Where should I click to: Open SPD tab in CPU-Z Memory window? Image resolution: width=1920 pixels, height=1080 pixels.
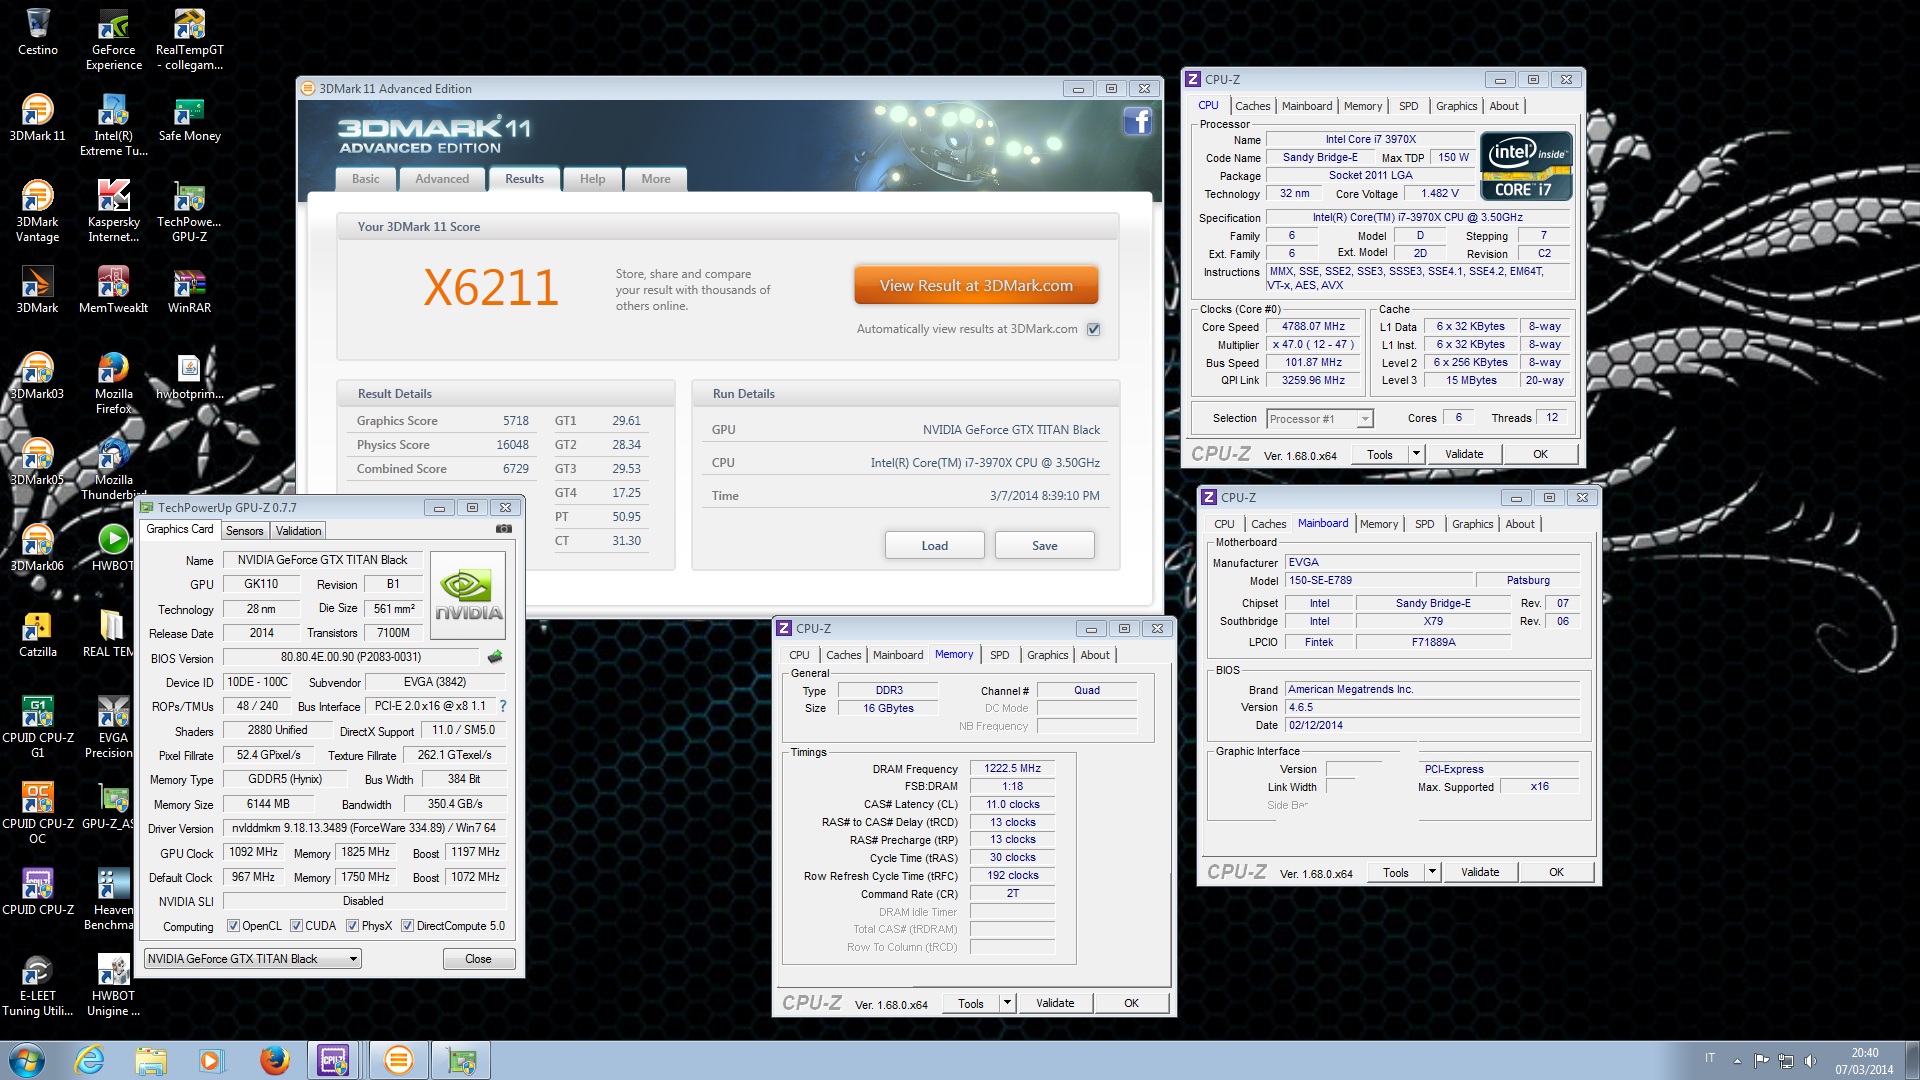(x=999, y=655)
